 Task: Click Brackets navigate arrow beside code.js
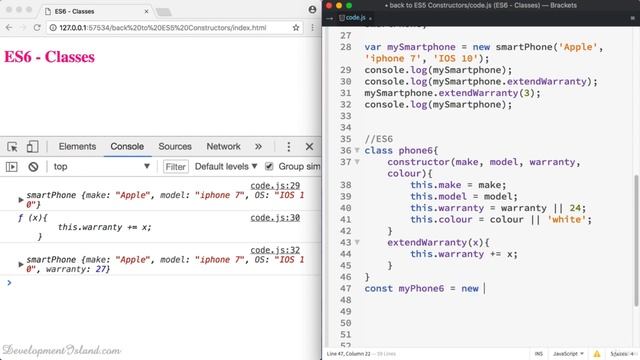(330, 18)
